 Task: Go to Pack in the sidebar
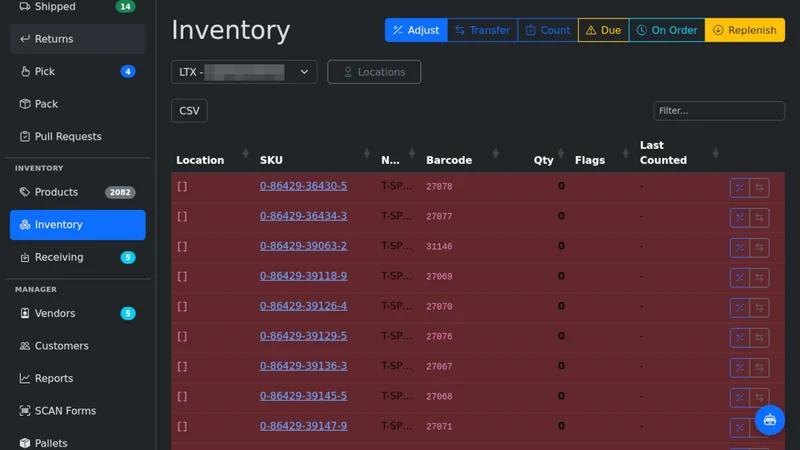click(78, 104)
